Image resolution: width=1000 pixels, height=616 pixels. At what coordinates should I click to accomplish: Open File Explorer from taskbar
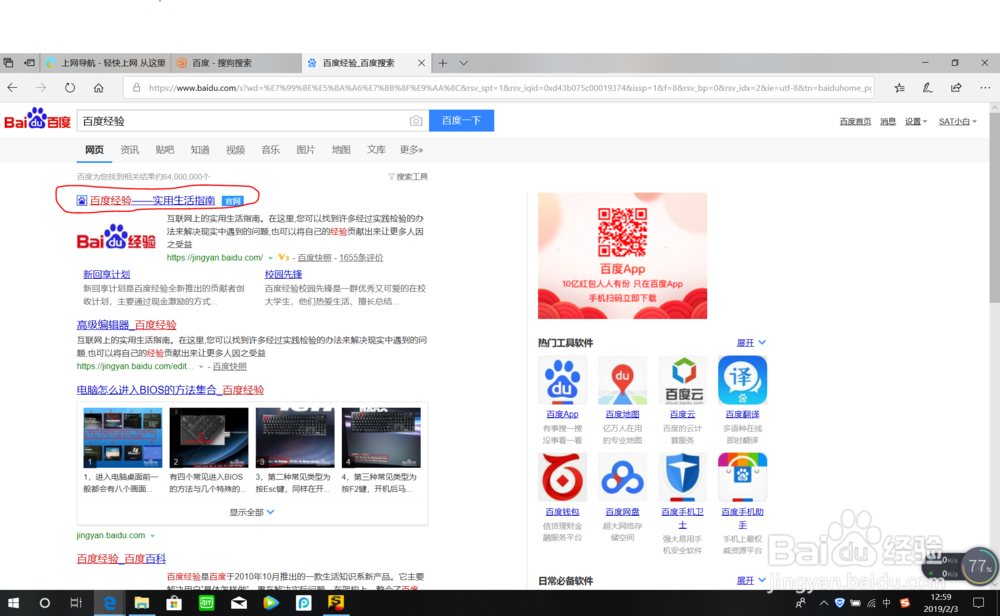coord(142,603)
